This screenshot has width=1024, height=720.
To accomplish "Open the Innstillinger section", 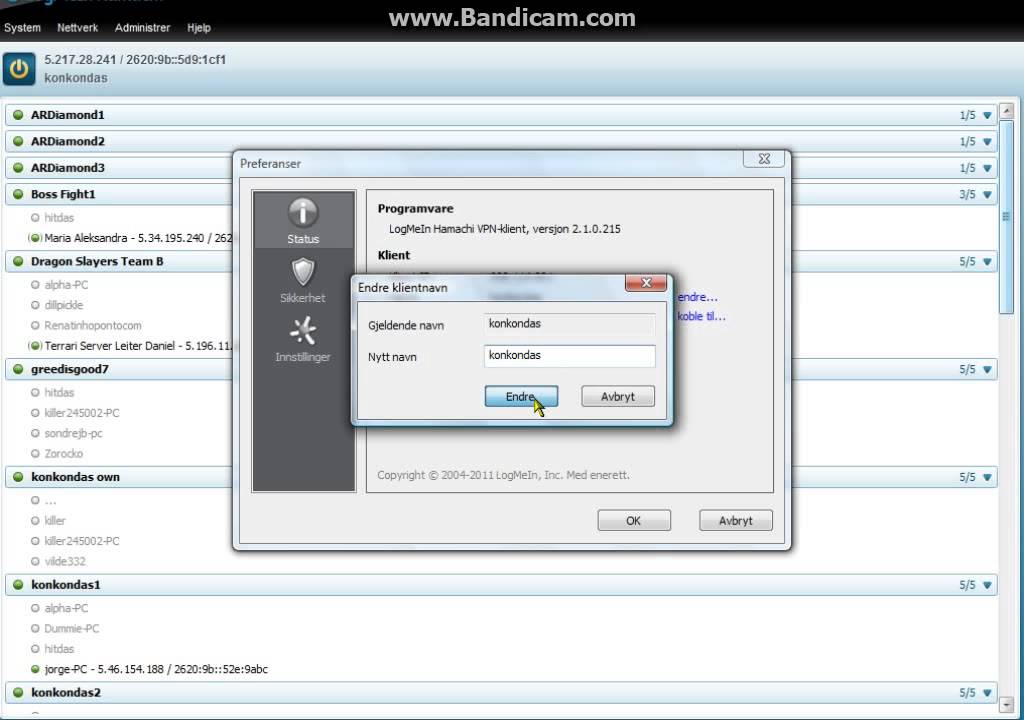I will coord(303,340).
